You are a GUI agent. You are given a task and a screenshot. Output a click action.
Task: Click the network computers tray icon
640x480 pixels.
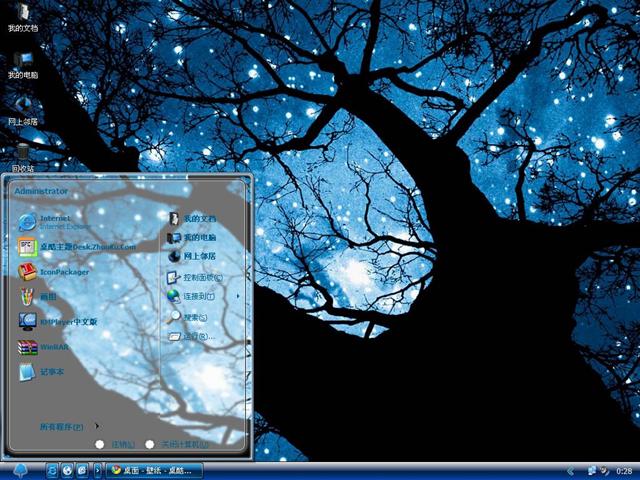click(x=592, y=471)
